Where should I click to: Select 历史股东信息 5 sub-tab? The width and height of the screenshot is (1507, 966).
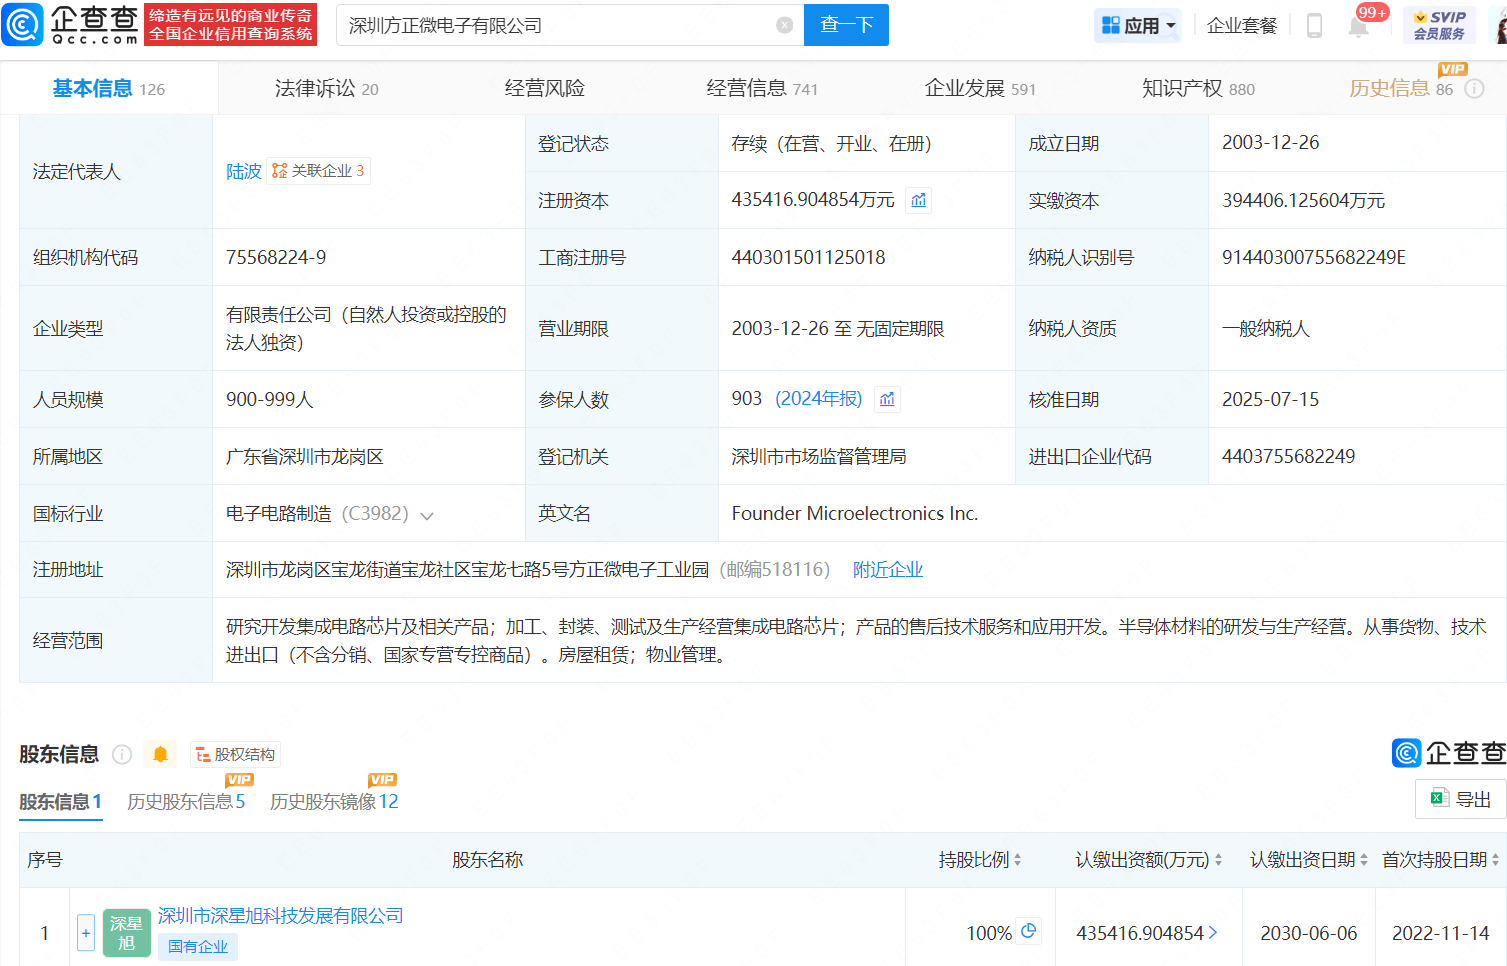(186, 802)
